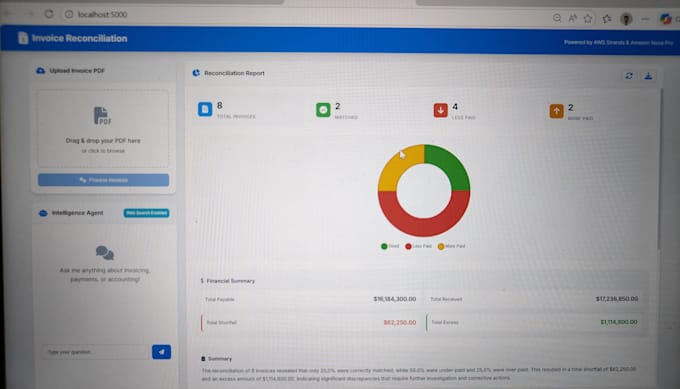The height and width of the screenshot is (389, 680).
Task: Open the Copilot icon in browser toolbar
Action: 665,19
